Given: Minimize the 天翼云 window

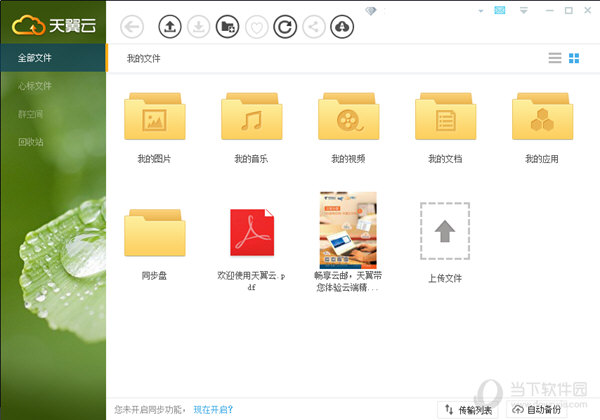Looking at the screenshot, I should tap(550, 11).
